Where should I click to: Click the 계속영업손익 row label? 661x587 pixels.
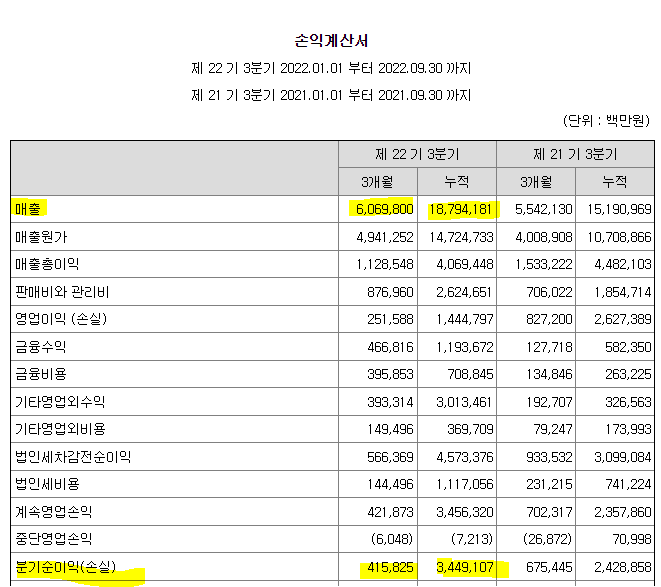(x=54, y=512)
